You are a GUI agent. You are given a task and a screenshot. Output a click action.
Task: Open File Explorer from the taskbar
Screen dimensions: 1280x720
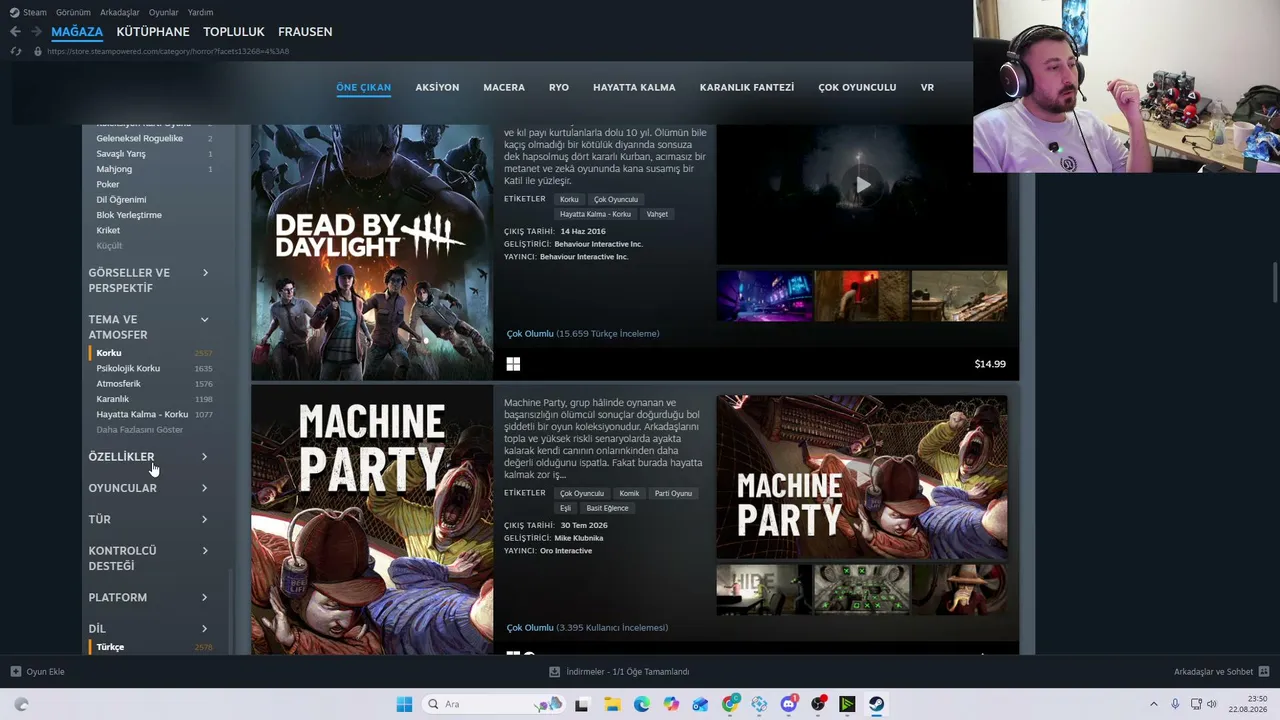click(612, 704)
